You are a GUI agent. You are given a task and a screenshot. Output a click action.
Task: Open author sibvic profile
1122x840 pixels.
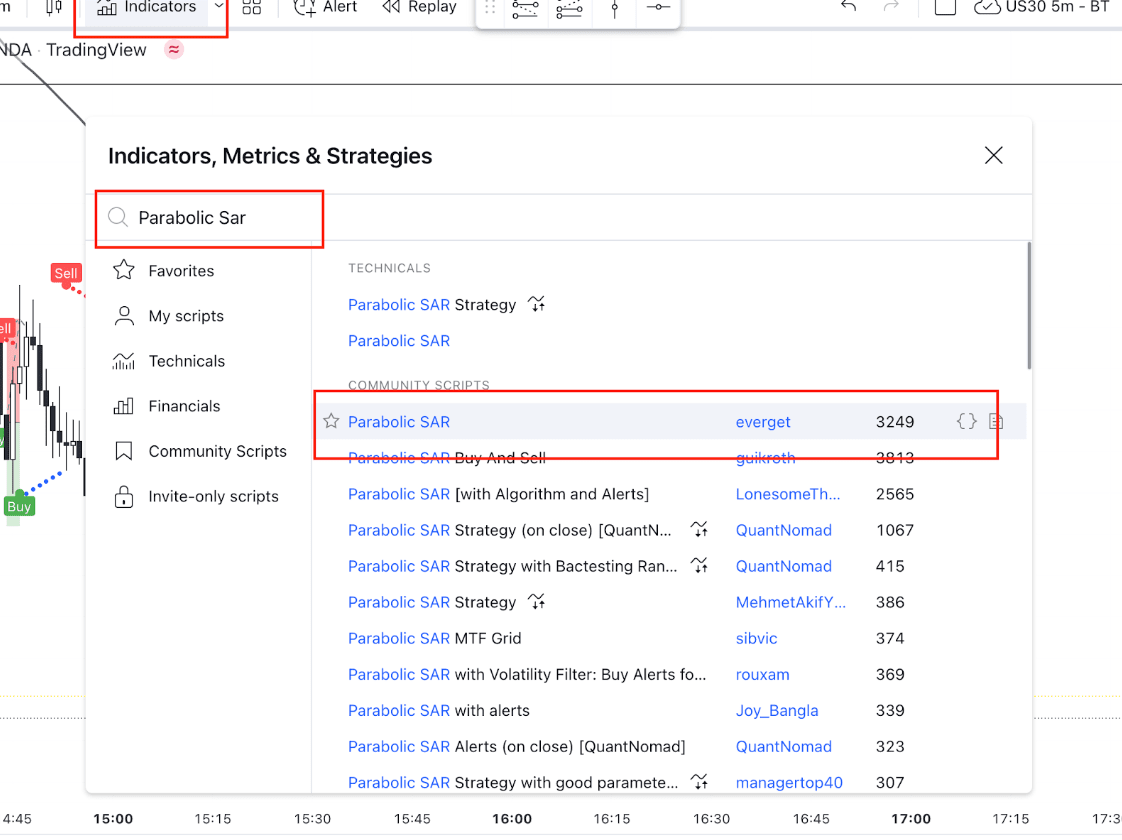pyautogui.click(x=756, y=638)
